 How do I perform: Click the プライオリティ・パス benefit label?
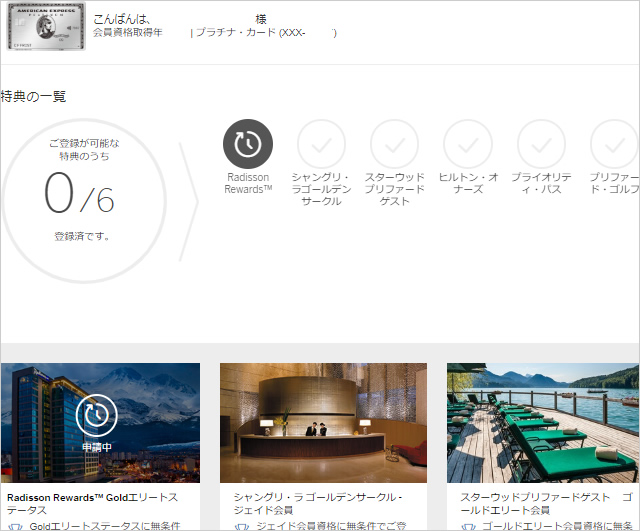[x=541, y=183]
